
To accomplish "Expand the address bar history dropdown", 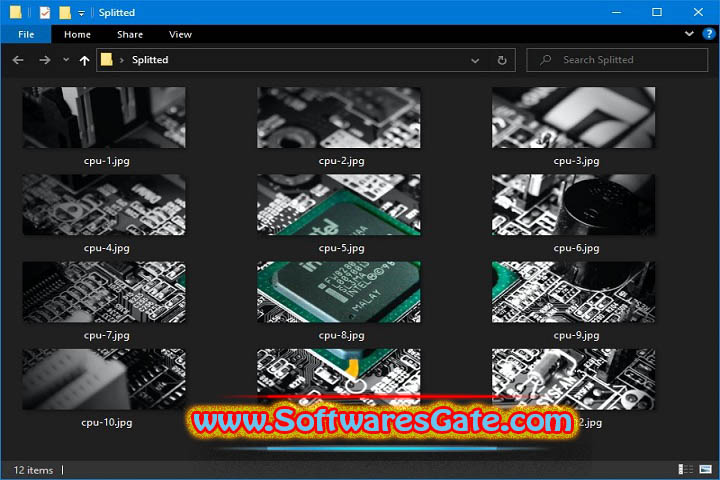I will (475, 60).
